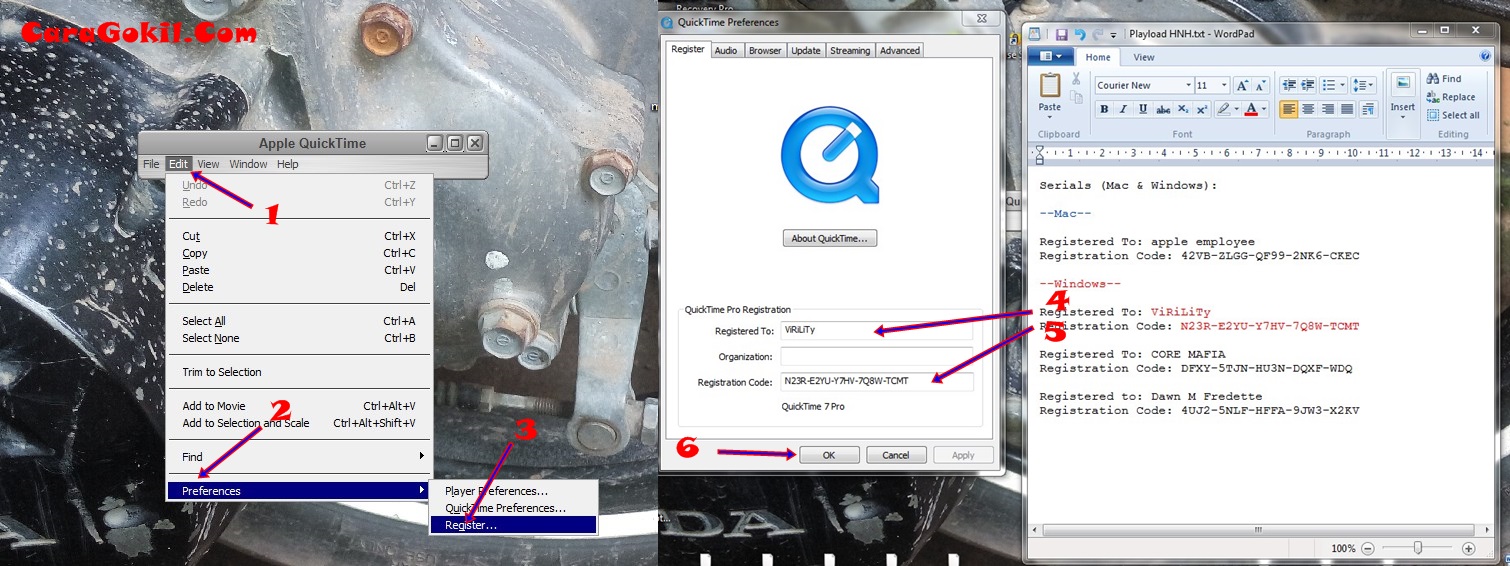Justify text in WordPad
Screen dimensions: 1510x566
coord(1347,109)
